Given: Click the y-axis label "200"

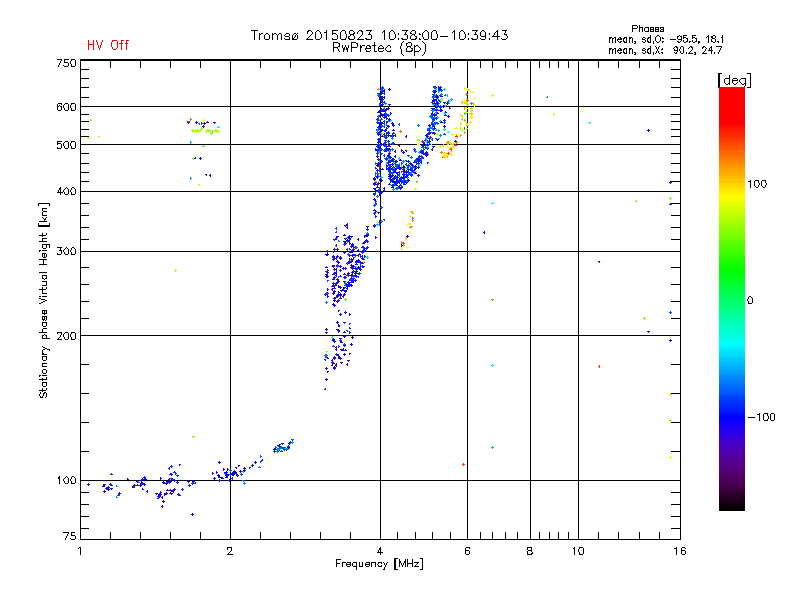Looking at the screenshot, I should pyautogui.click(x=66, y=336).
